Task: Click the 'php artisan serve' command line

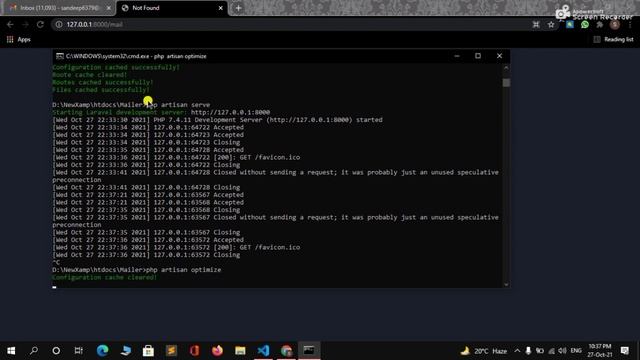Action: coord(131,105)
